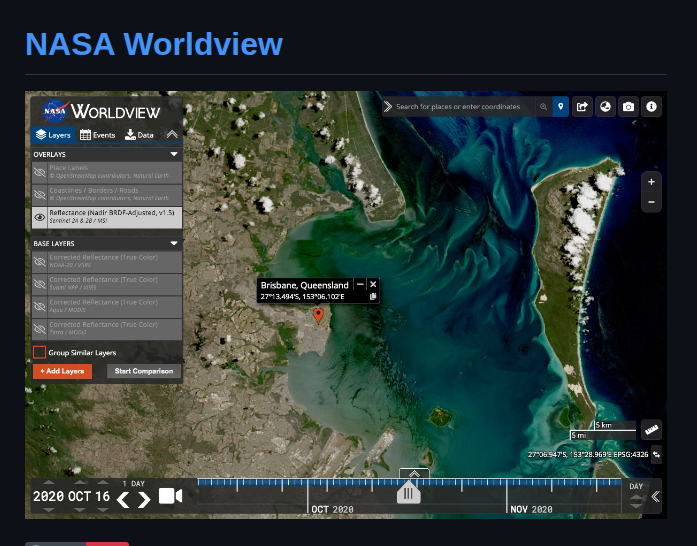Viewport: 697px width, 546px height.
Task: Click the Add Layers button
Action: (x=62, y=371)
